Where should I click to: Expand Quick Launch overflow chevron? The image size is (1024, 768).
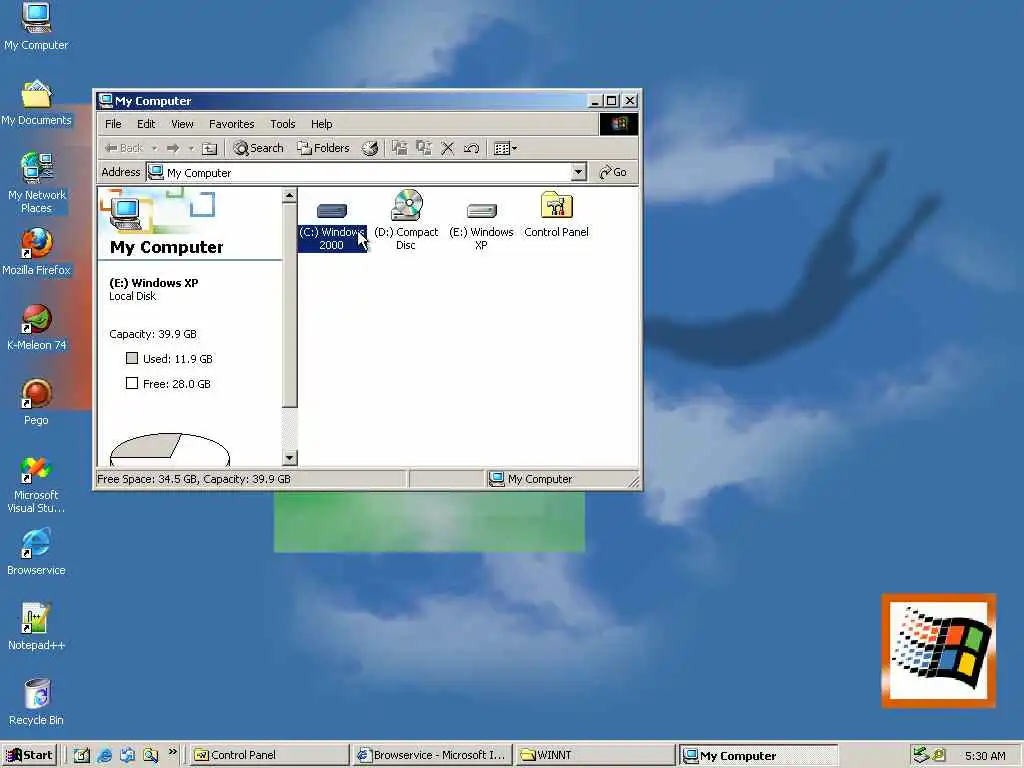pyautogui.click(x=172, y=752)
